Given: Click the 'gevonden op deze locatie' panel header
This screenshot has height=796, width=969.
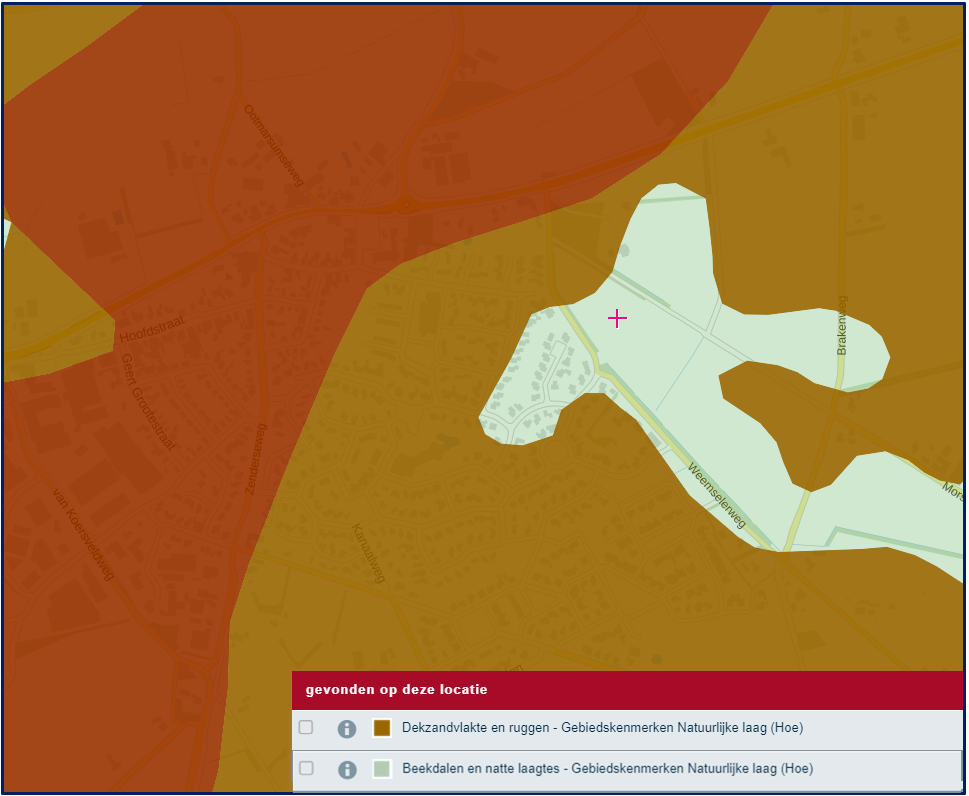Looking at the screenshot, I should (628, 690).
